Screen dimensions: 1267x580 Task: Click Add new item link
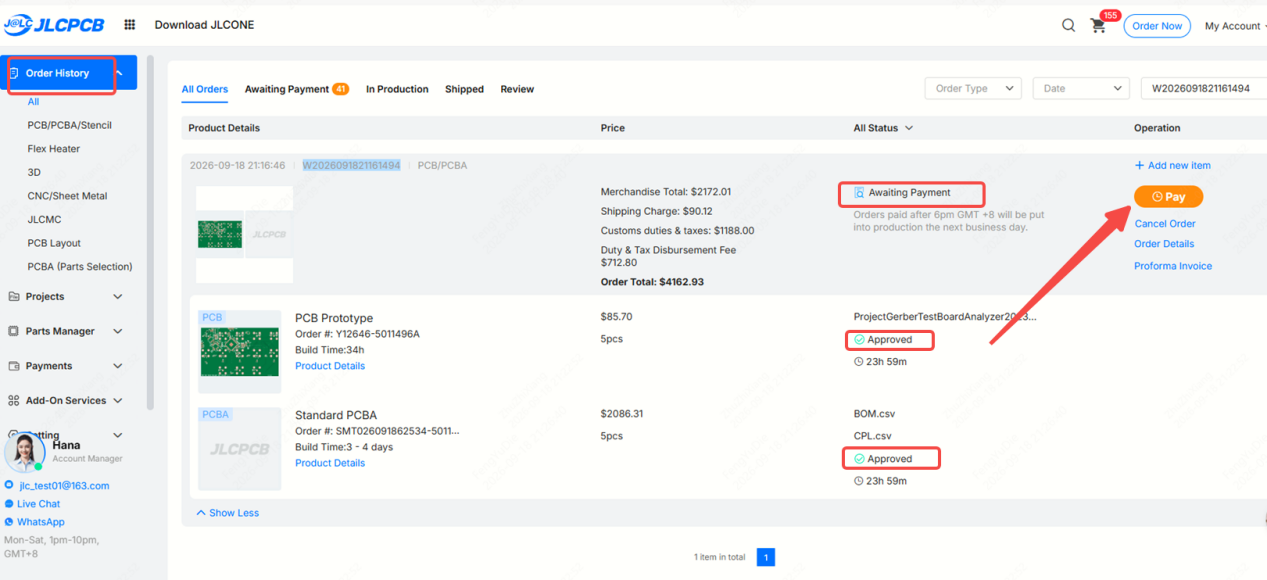click(1173, 166)
